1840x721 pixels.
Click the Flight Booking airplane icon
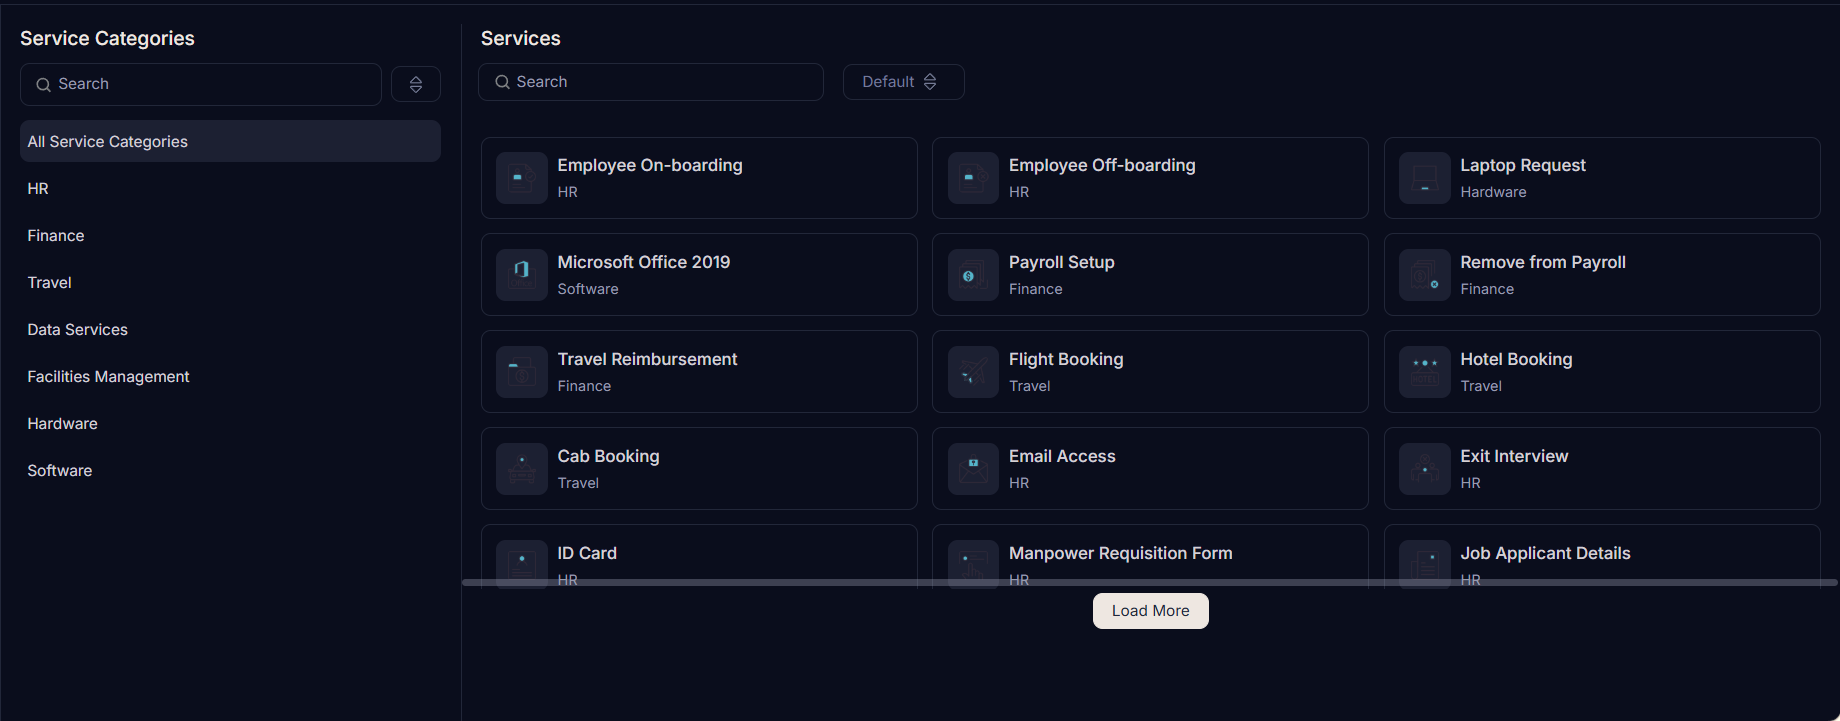[x=973, y=372]
